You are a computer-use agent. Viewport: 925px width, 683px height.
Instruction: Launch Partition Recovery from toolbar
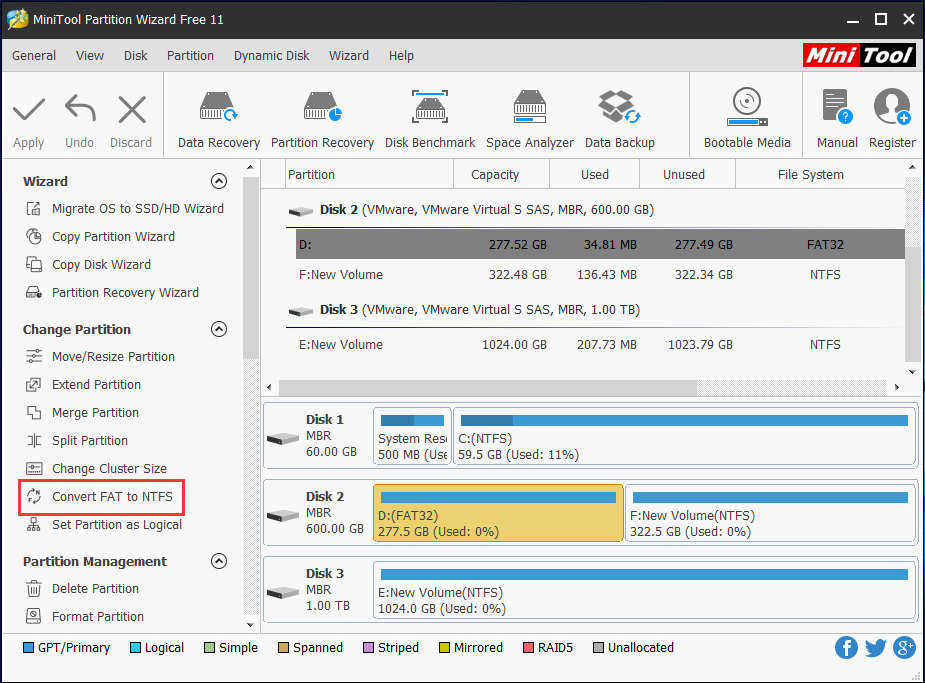point(322,119)
